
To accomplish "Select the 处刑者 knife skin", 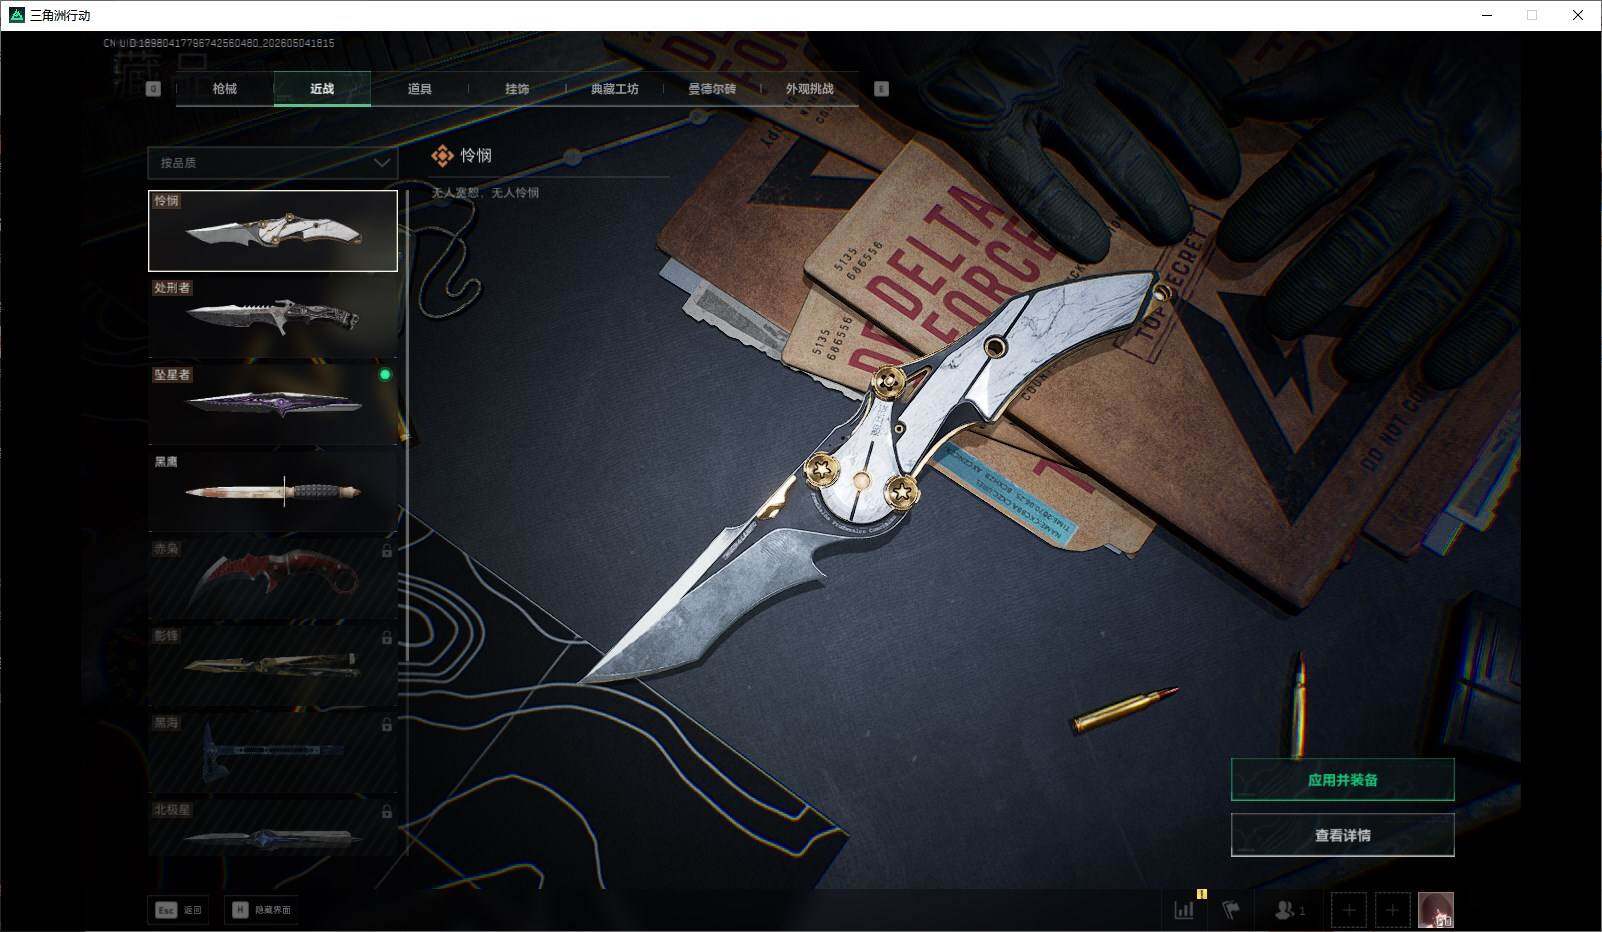I will click(x=273, y=318).
